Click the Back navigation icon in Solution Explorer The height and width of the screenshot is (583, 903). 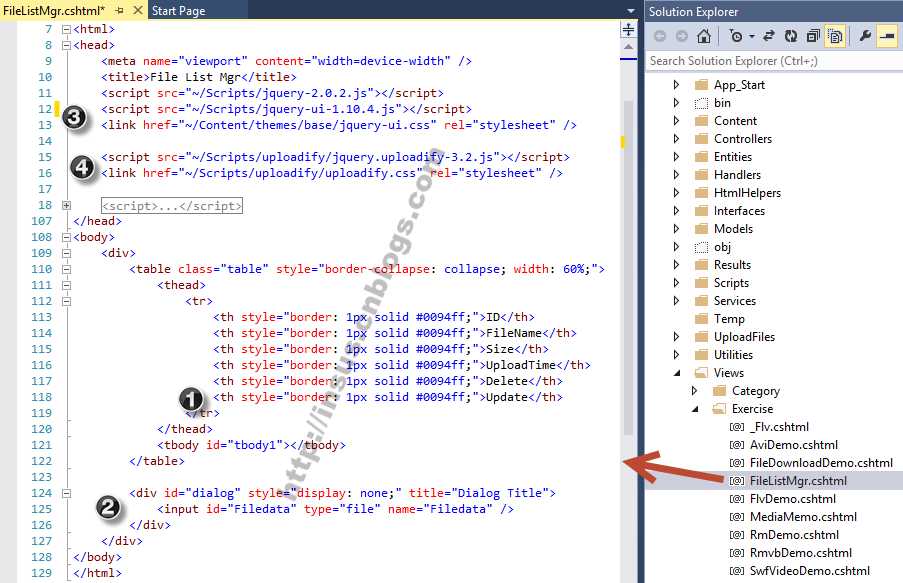coord(660,36)
